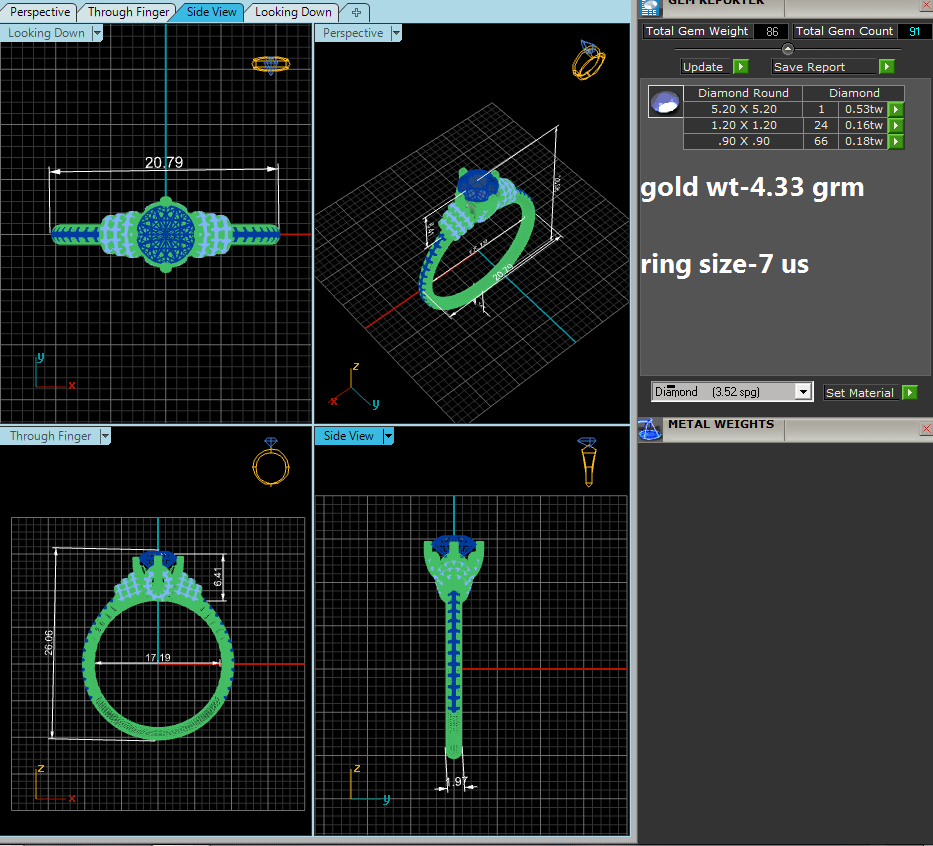This screenshot has height=846, width=933.
Task: Collapse the gem totals section arrow
Action: (787, 49)
